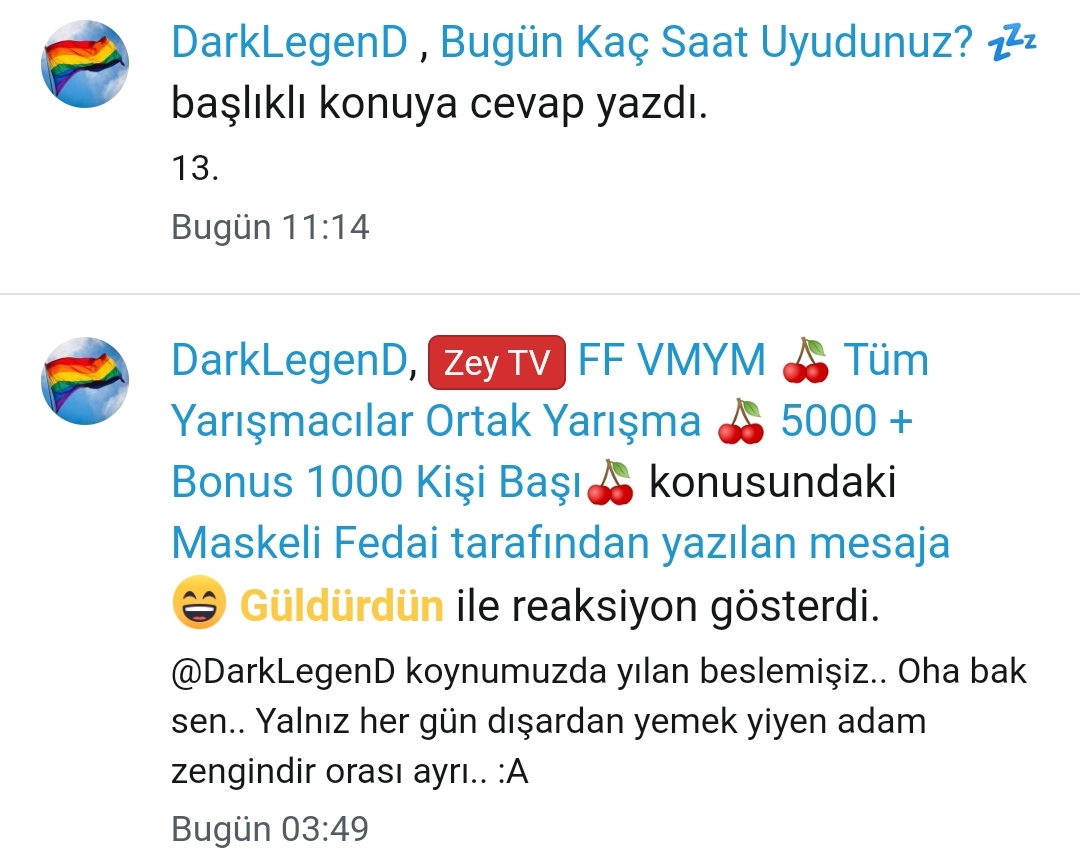Click the reply snippet reading 13.
Image resolution: width=1080 pixels, height=865 pixels.
coord(196,168)
